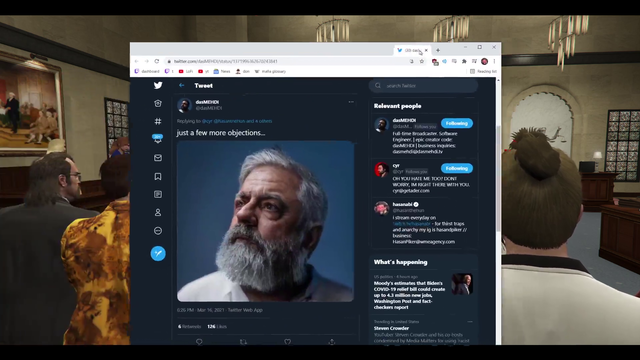Go back using the Tweet header arrow
640x360 pixels.
pos(182,85)
